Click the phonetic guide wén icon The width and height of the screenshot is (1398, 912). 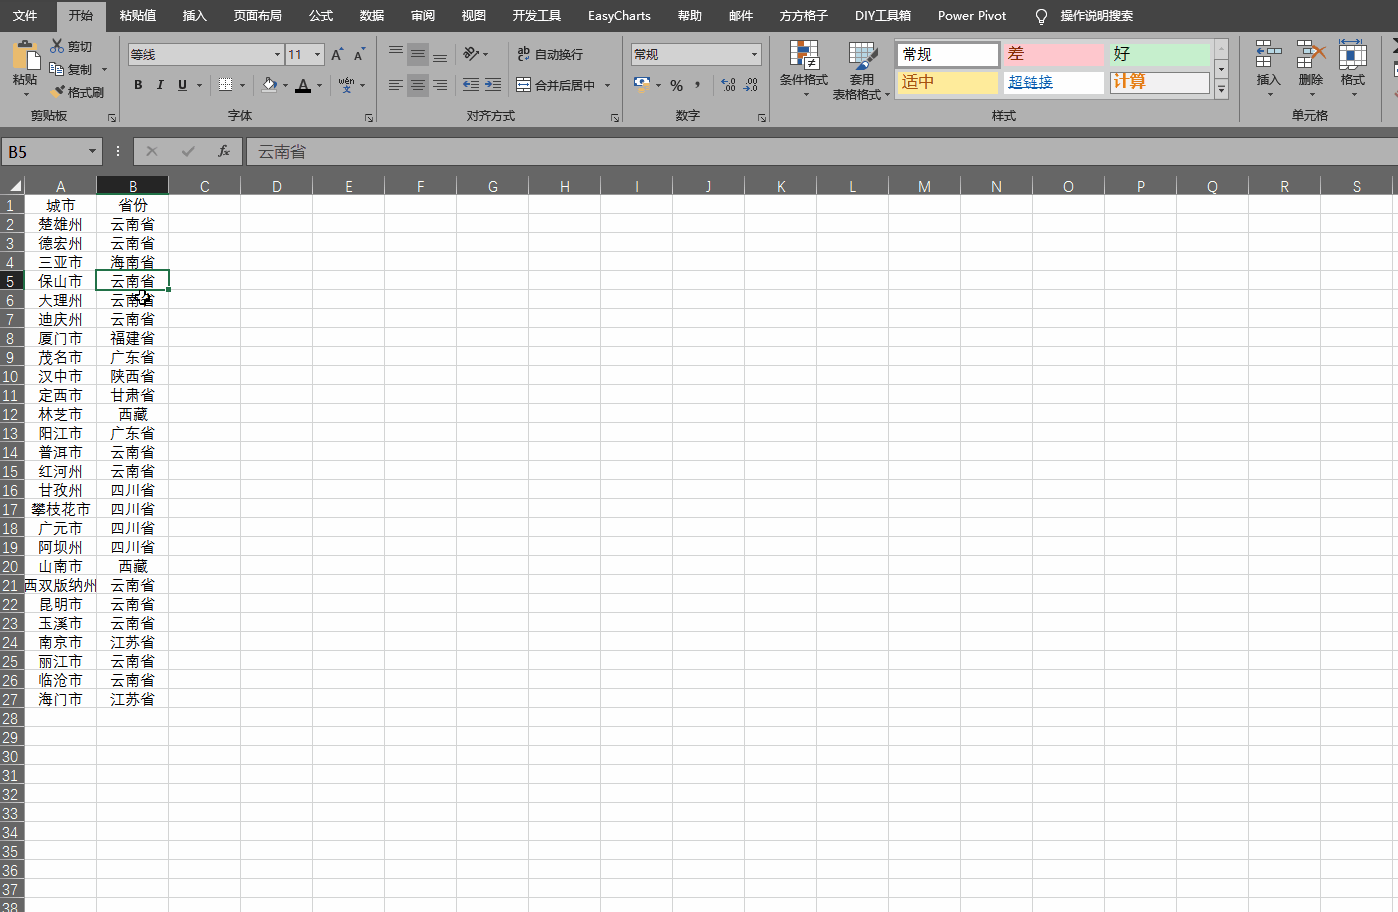pyautogui.click(x=346, y=85)
